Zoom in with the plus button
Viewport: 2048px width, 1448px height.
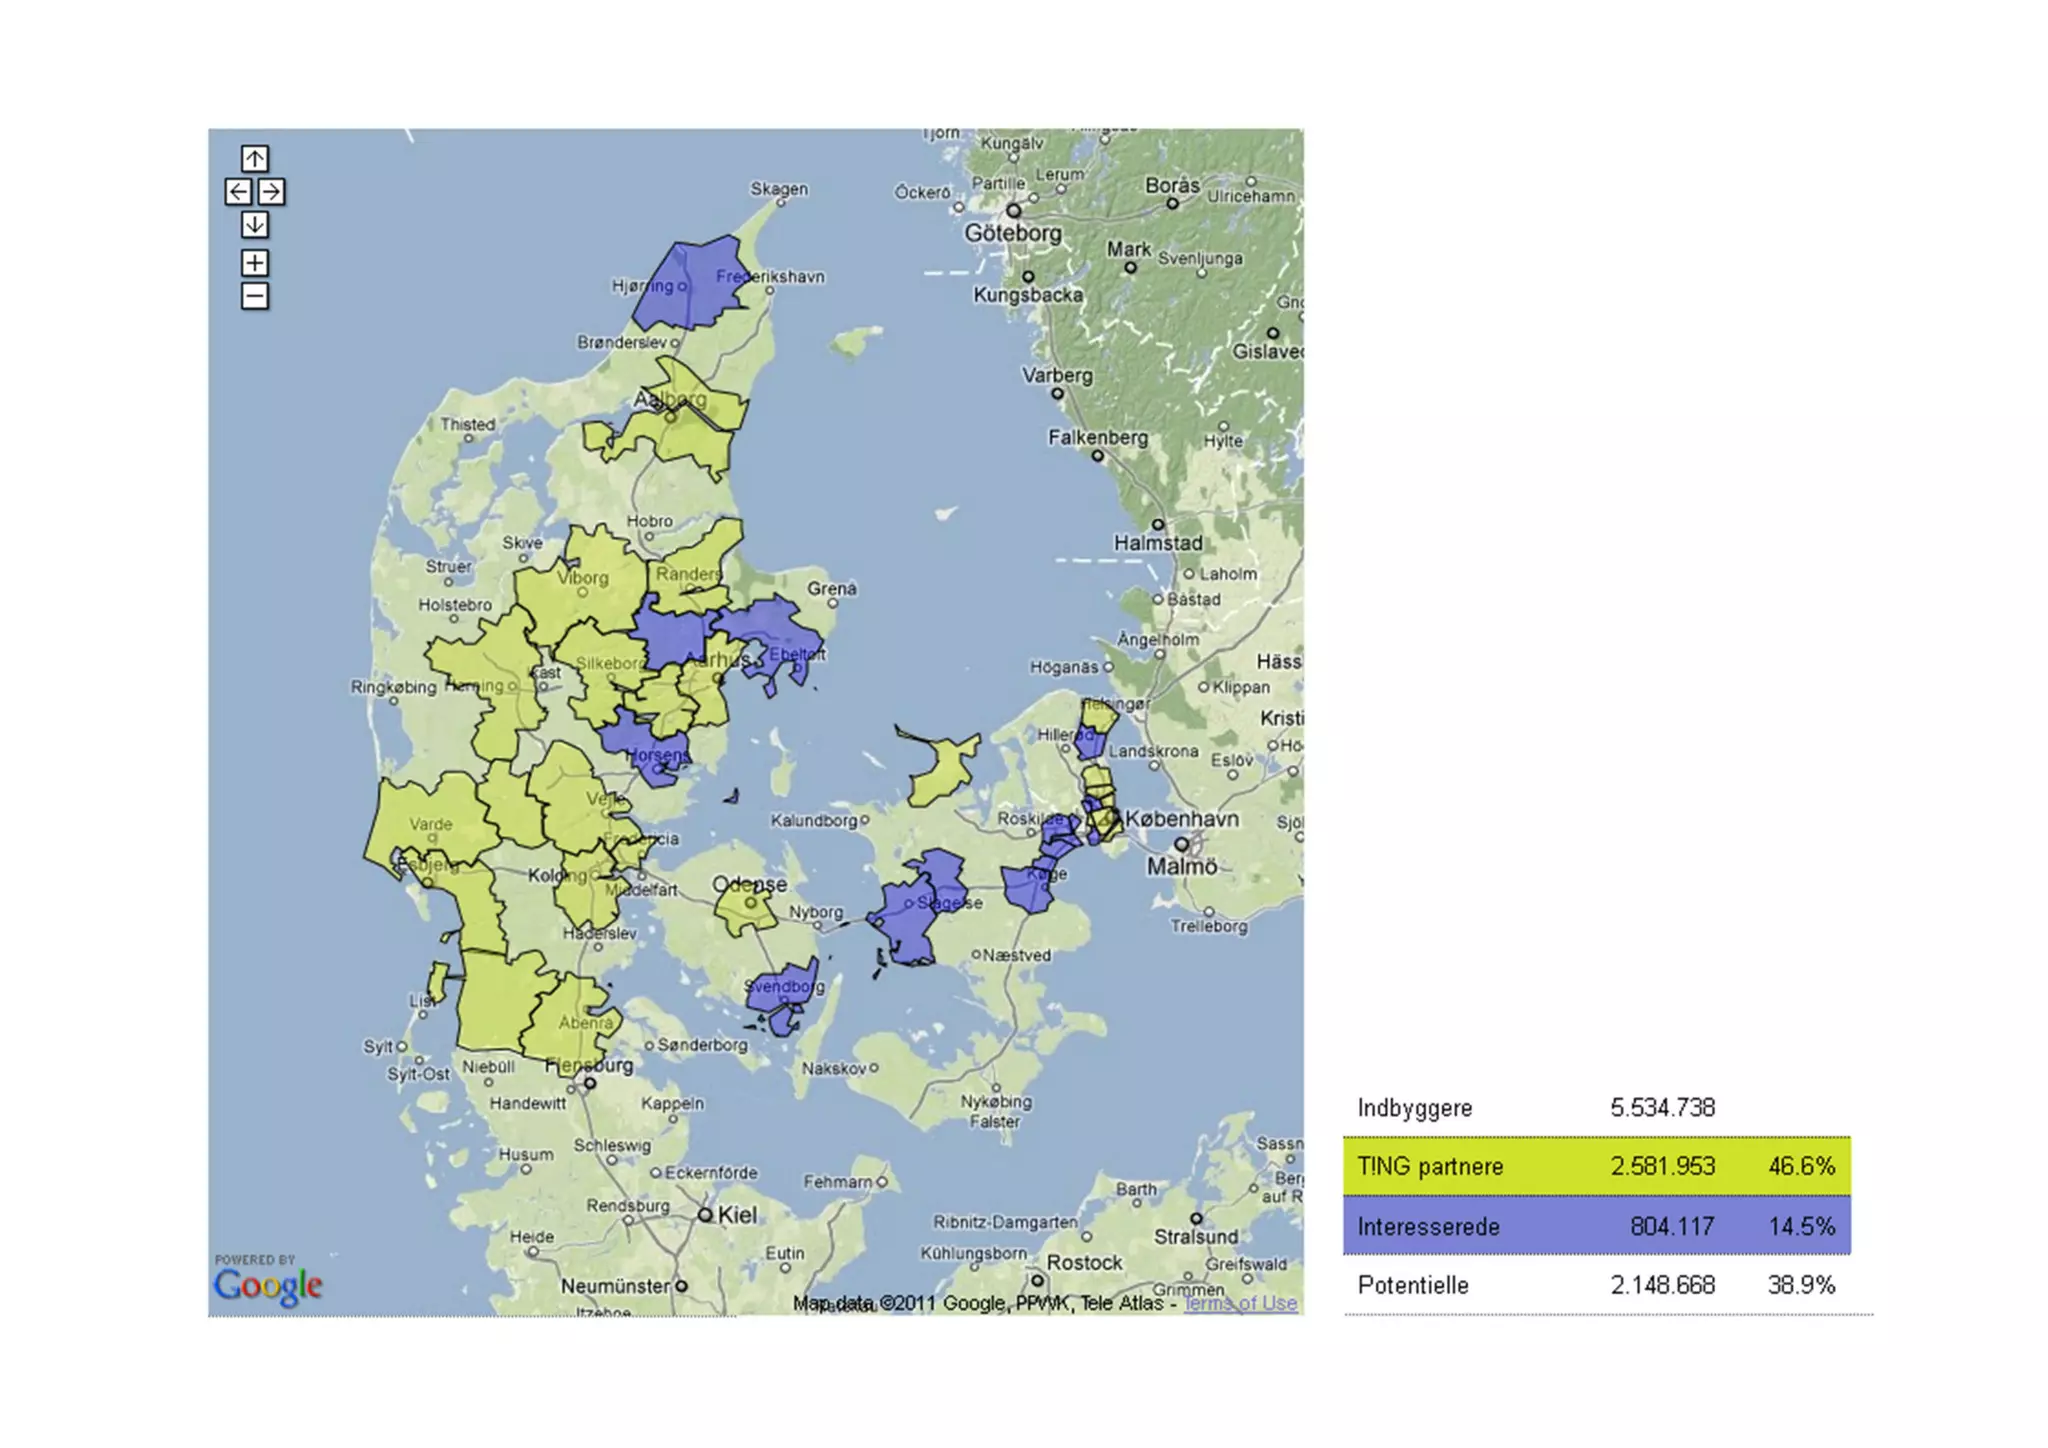click(x=255, y=263)
